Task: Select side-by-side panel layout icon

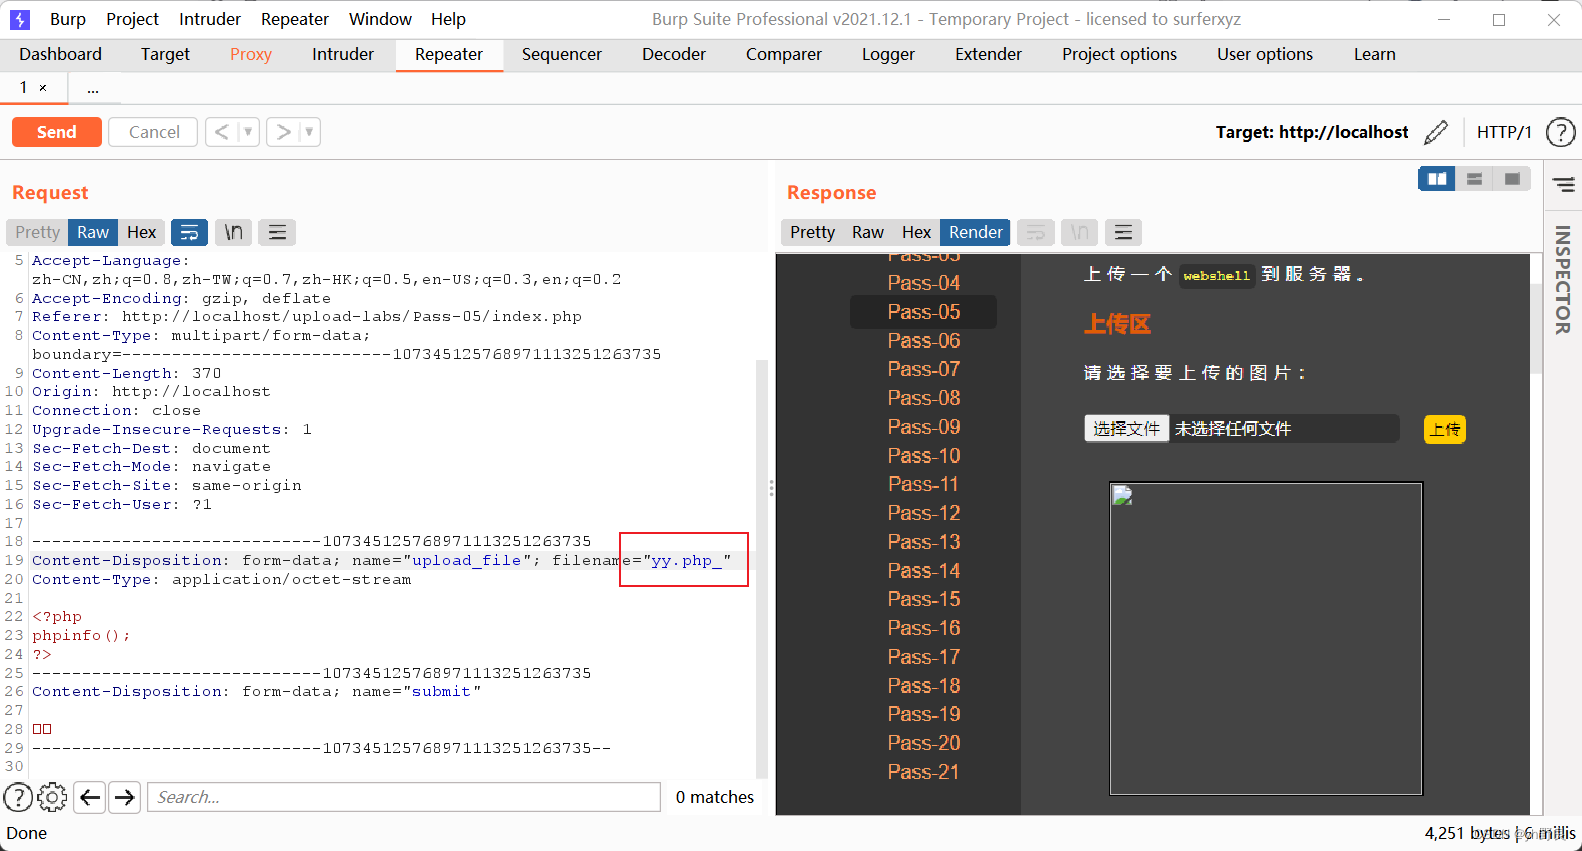Action: tap(1437, 179)
